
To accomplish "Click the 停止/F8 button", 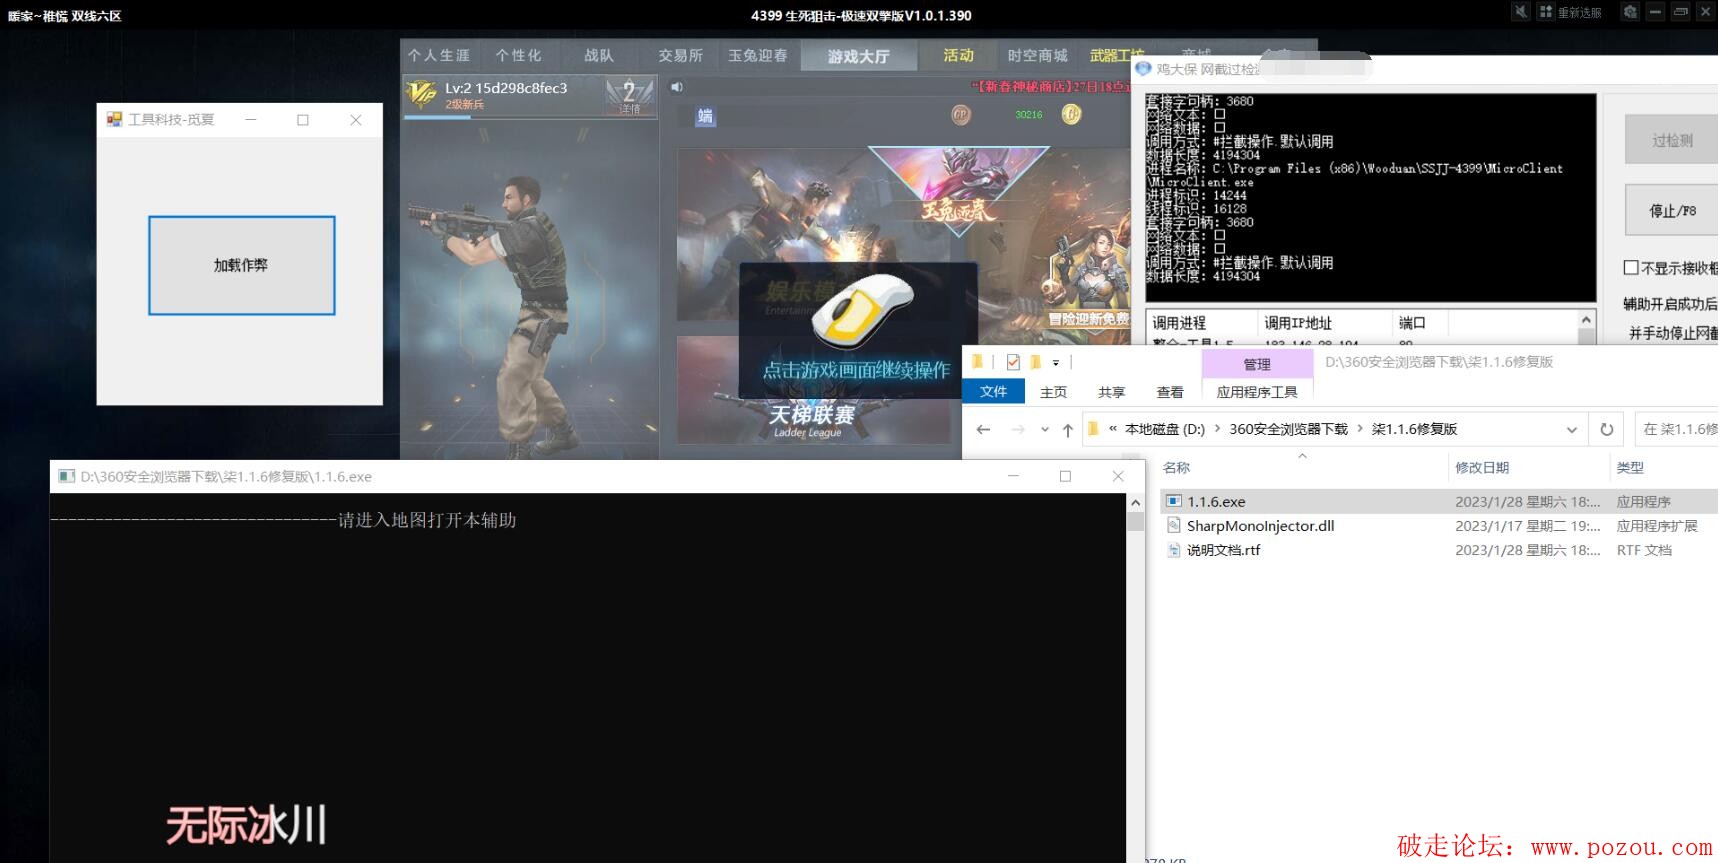I will point(1671,210).
